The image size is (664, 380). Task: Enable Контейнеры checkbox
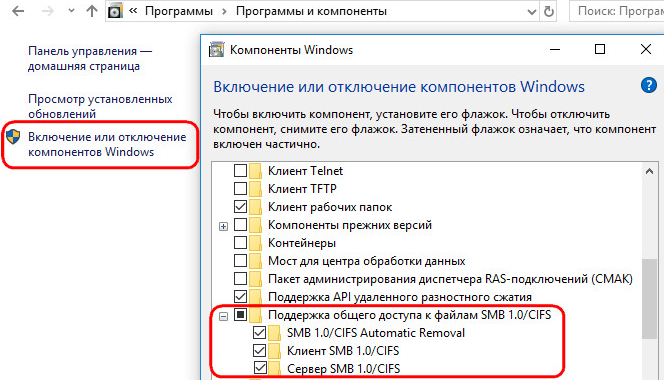point(241,243)
